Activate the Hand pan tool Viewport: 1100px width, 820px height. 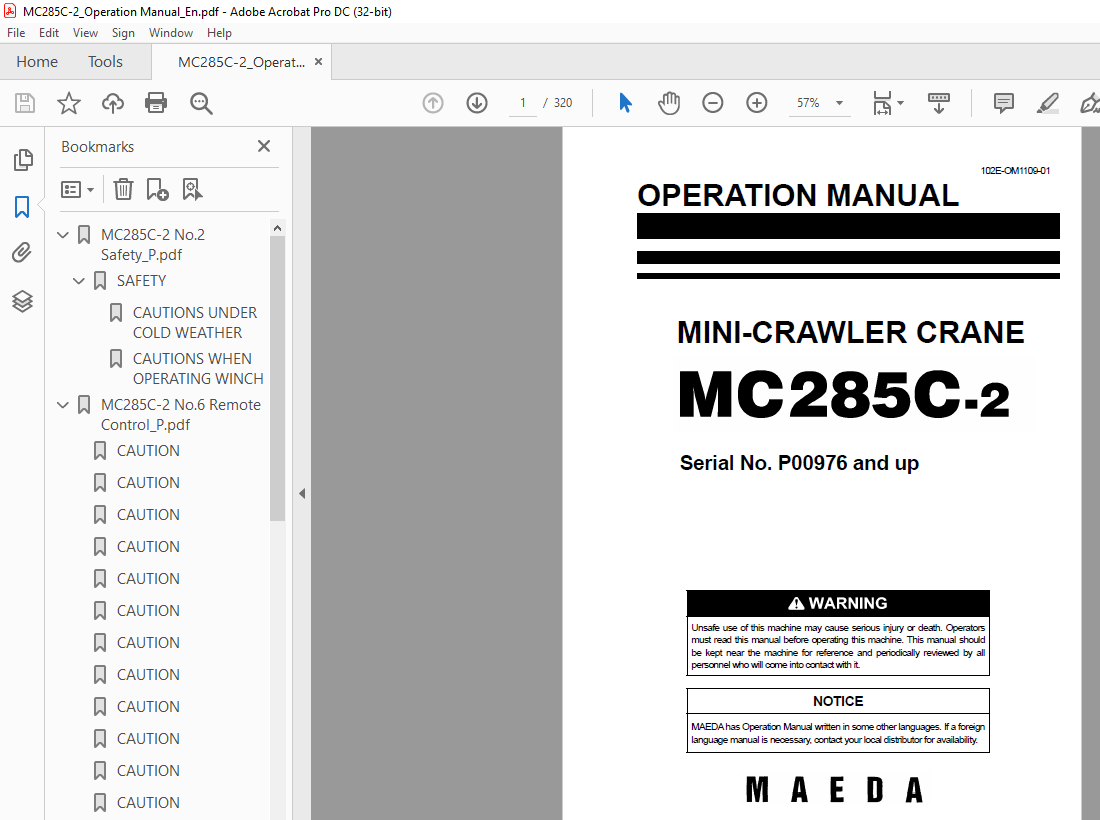[x=669, y=103]
